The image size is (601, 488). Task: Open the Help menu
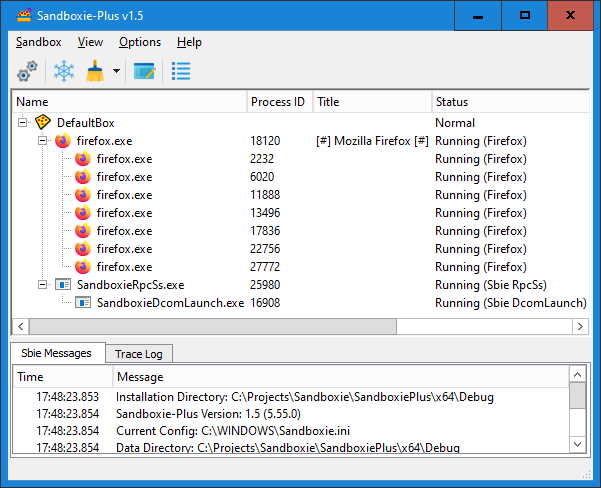pos(189,42)
